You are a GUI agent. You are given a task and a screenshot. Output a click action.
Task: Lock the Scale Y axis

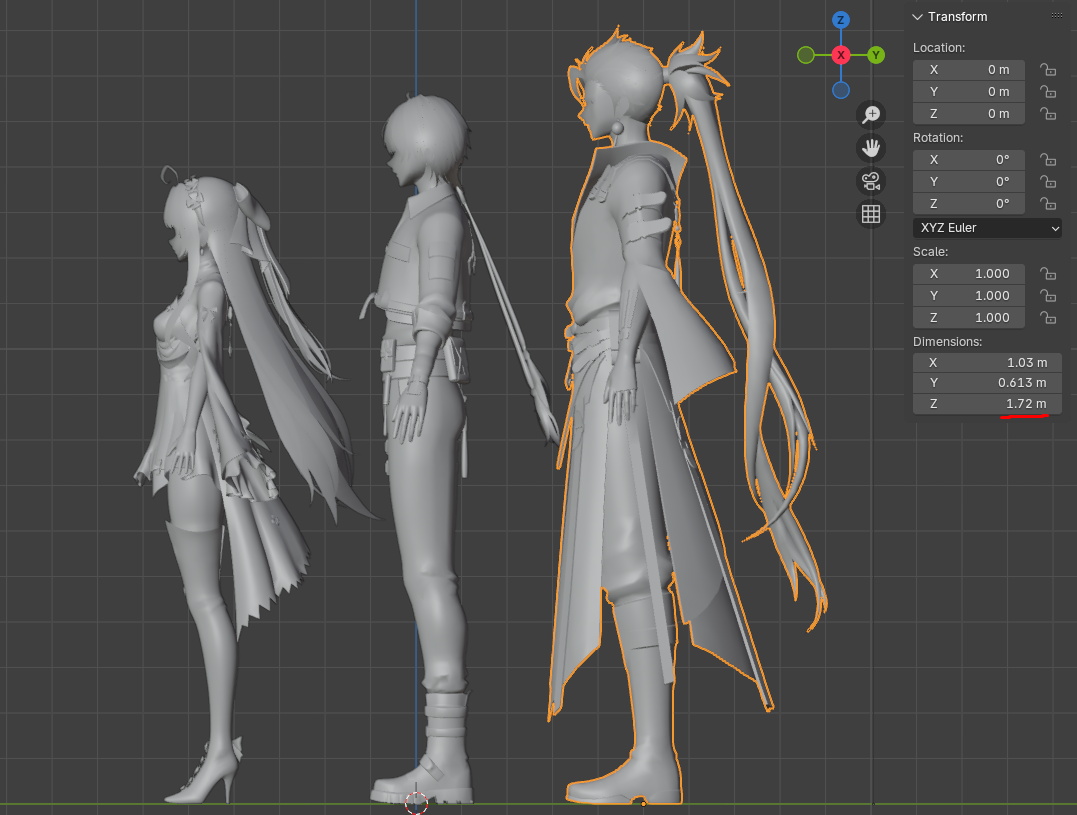click(1047, 296)
